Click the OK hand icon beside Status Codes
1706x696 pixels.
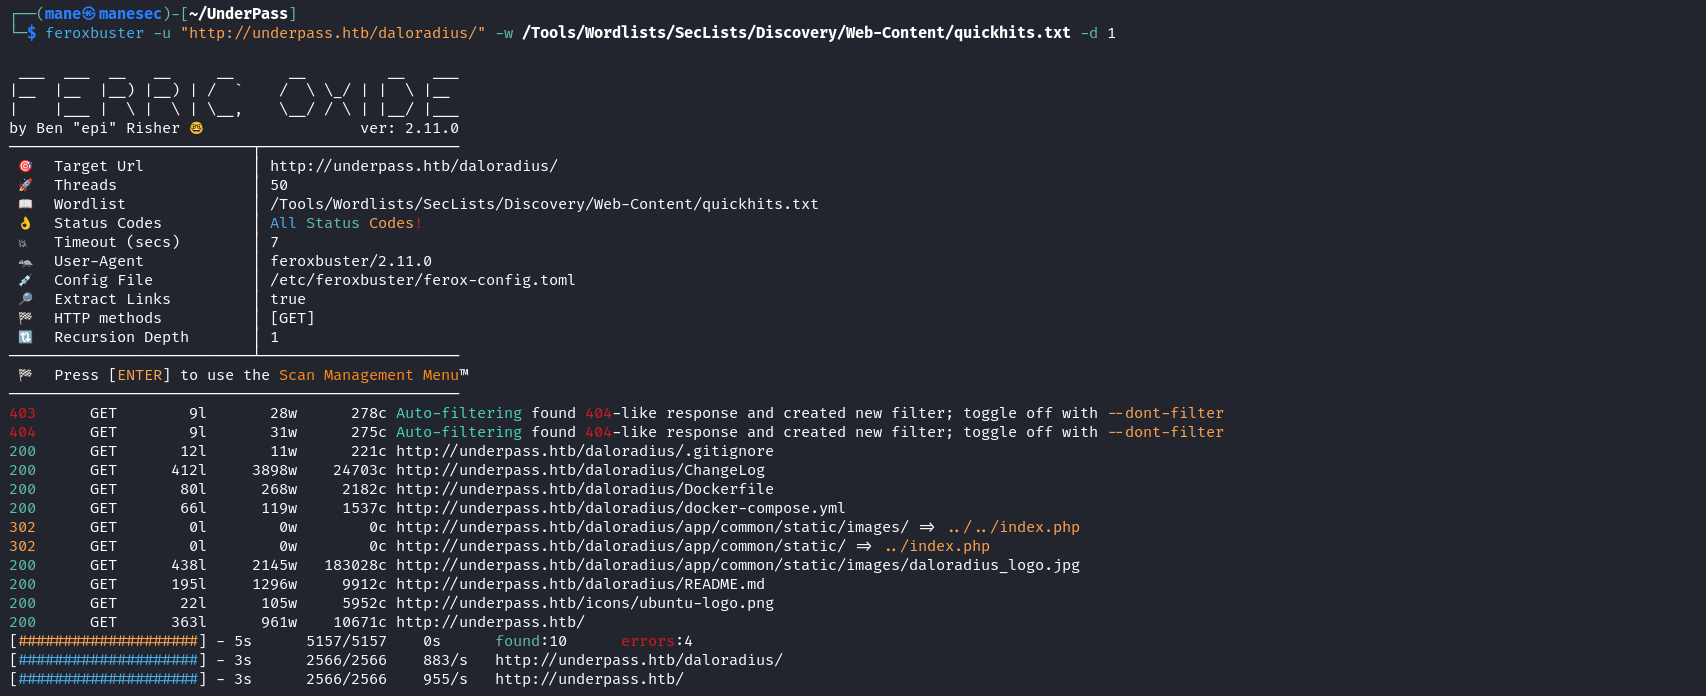pyautogui.click(x=25, y=223)
